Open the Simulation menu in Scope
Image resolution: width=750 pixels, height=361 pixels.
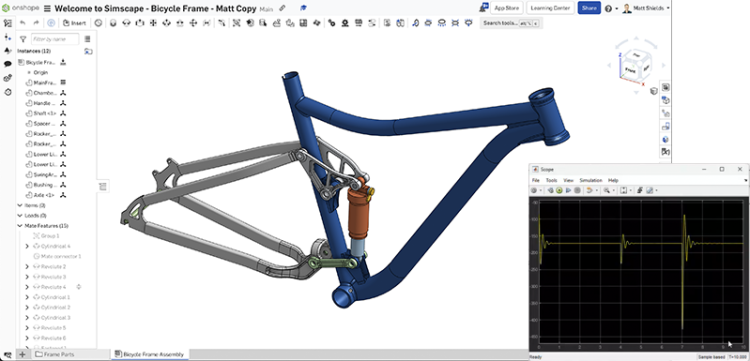(x=591, y=180)
